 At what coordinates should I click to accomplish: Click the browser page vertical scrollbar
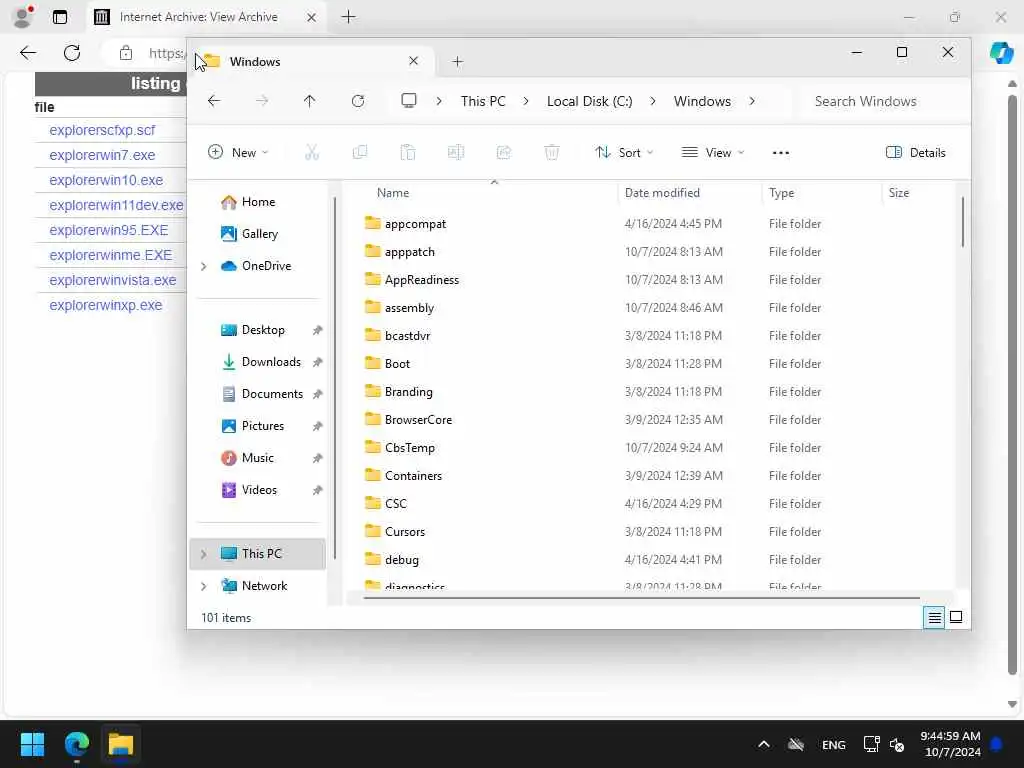(x=1012, y=385)
